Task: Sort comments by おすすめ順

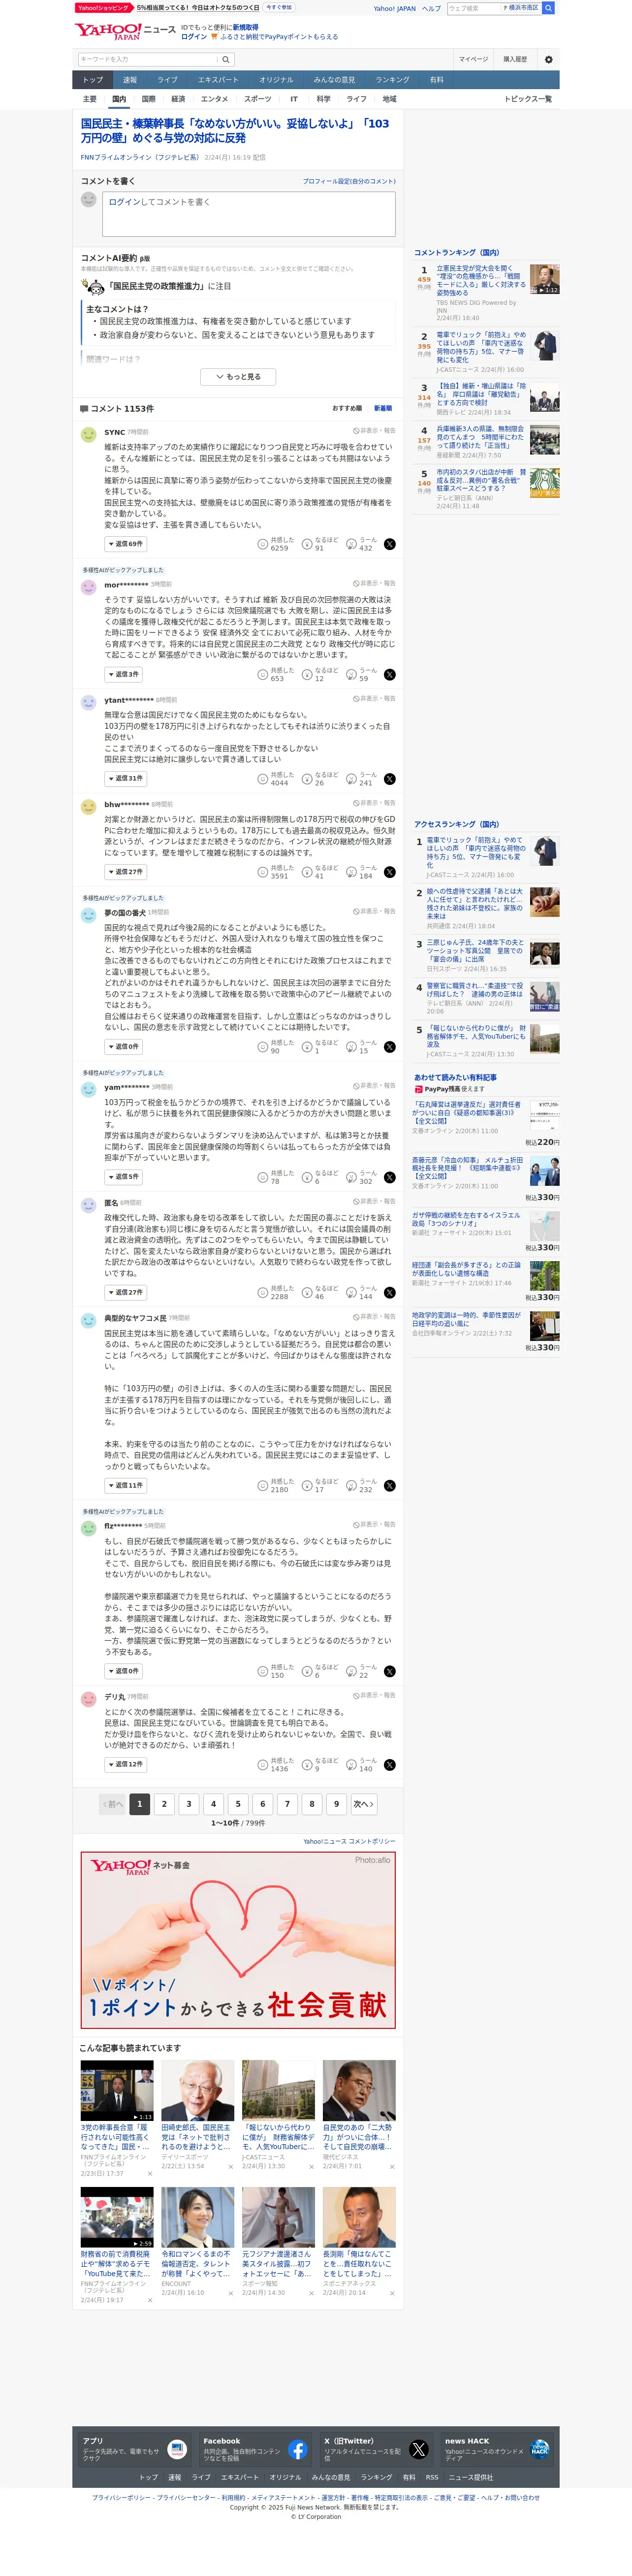Action: pyautogui.click(x=347, y=408)
